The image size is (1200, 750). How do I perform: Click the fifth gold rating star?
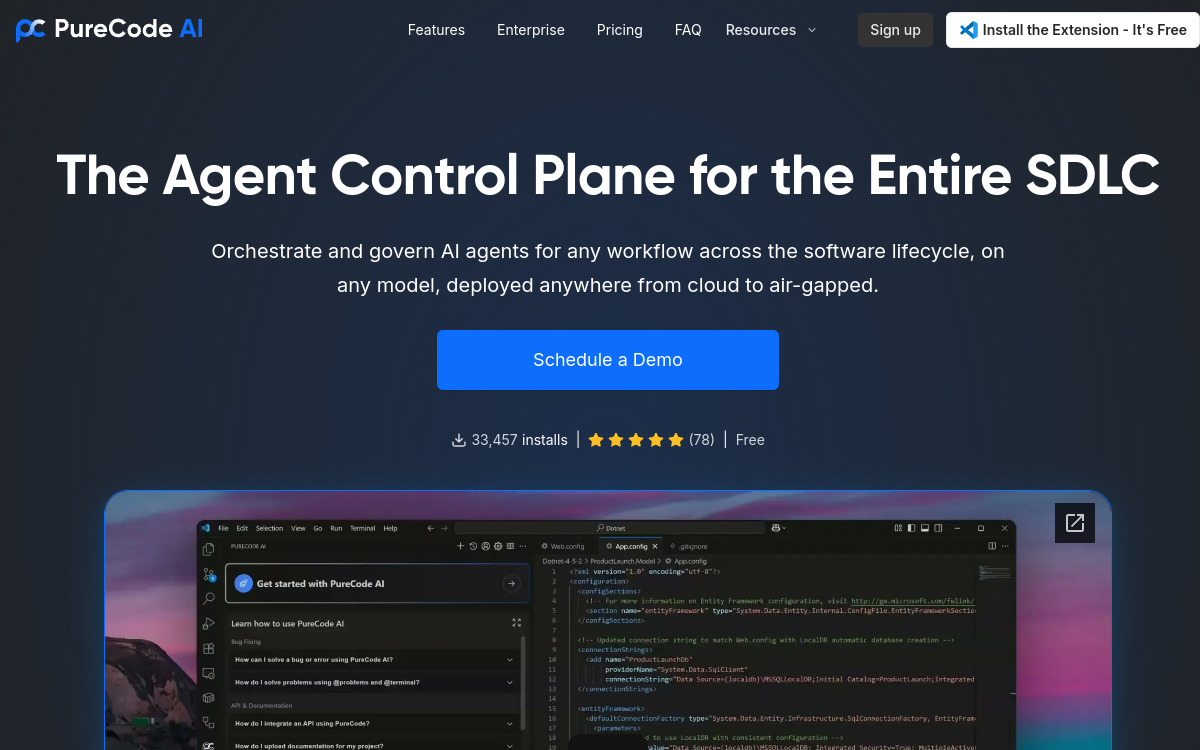click(x=676, y=440)
